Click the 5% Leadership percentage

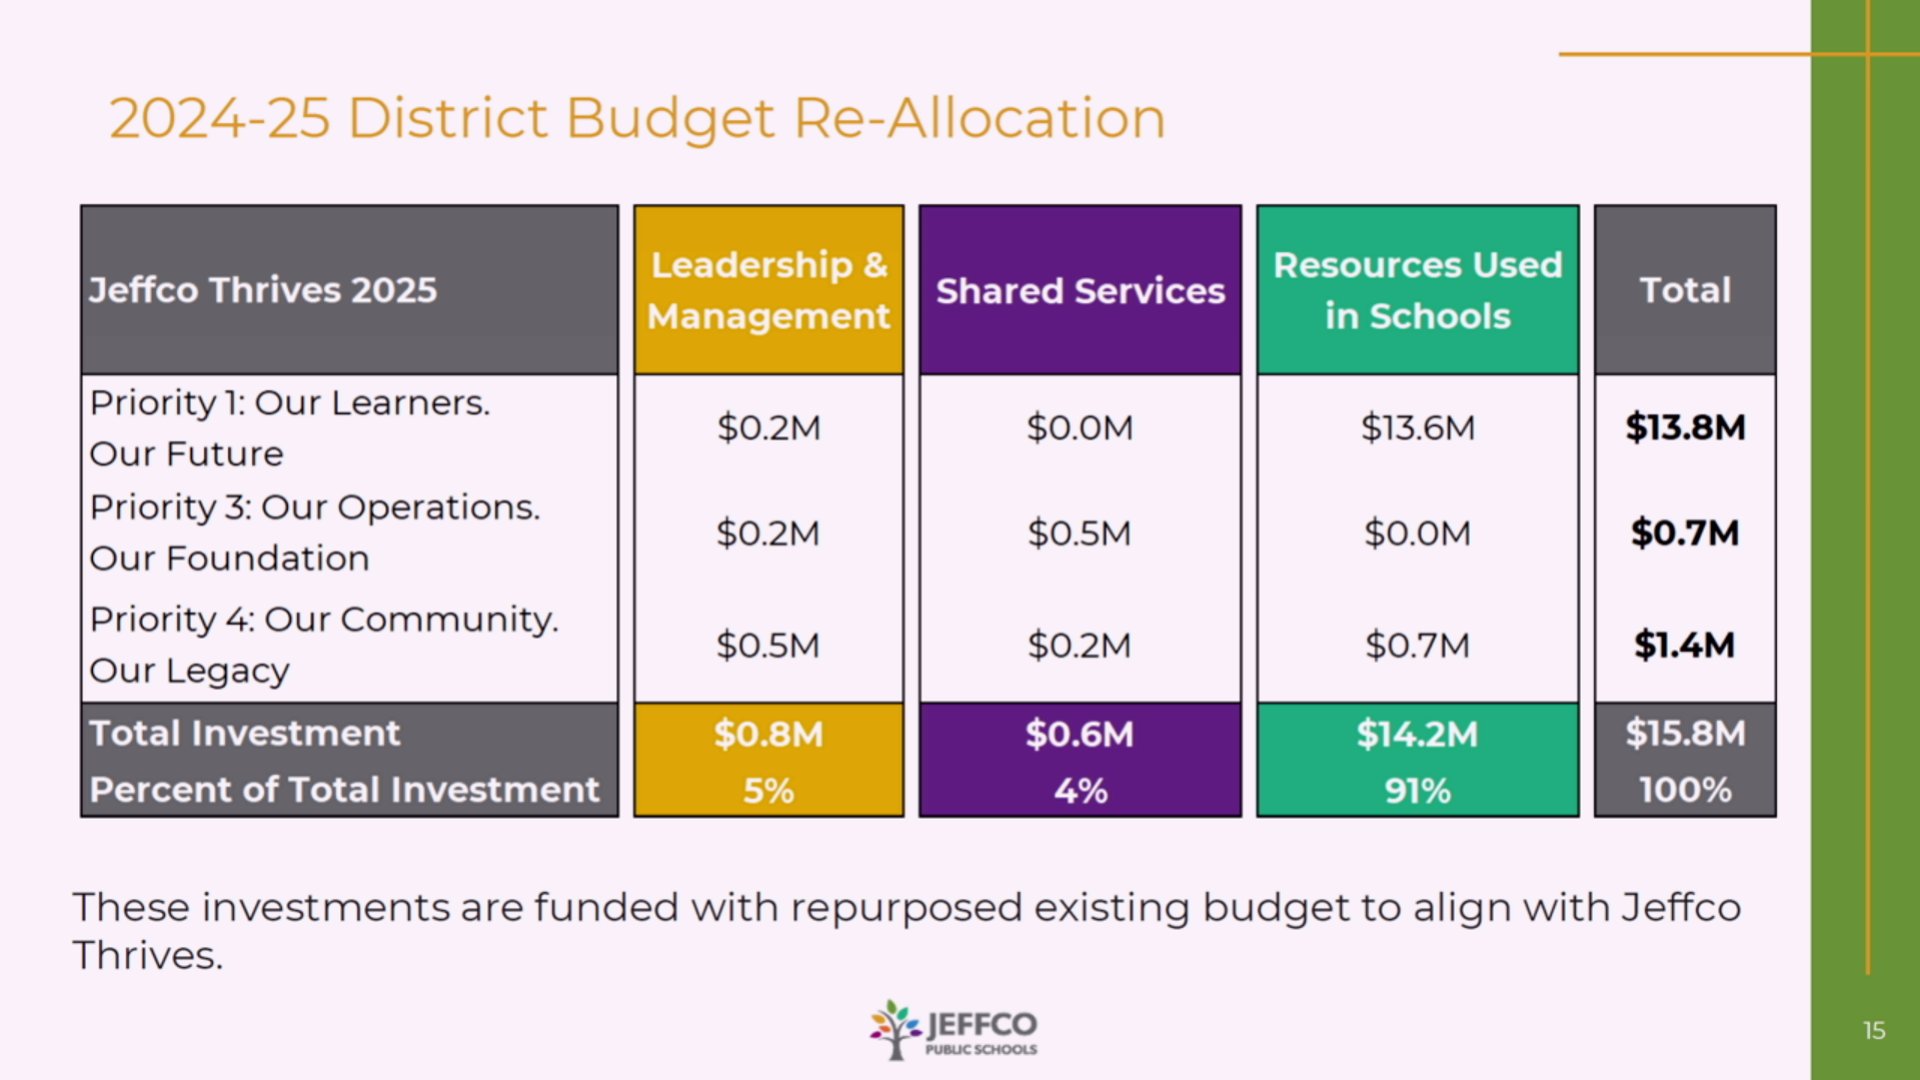click(x=768, y=791)
